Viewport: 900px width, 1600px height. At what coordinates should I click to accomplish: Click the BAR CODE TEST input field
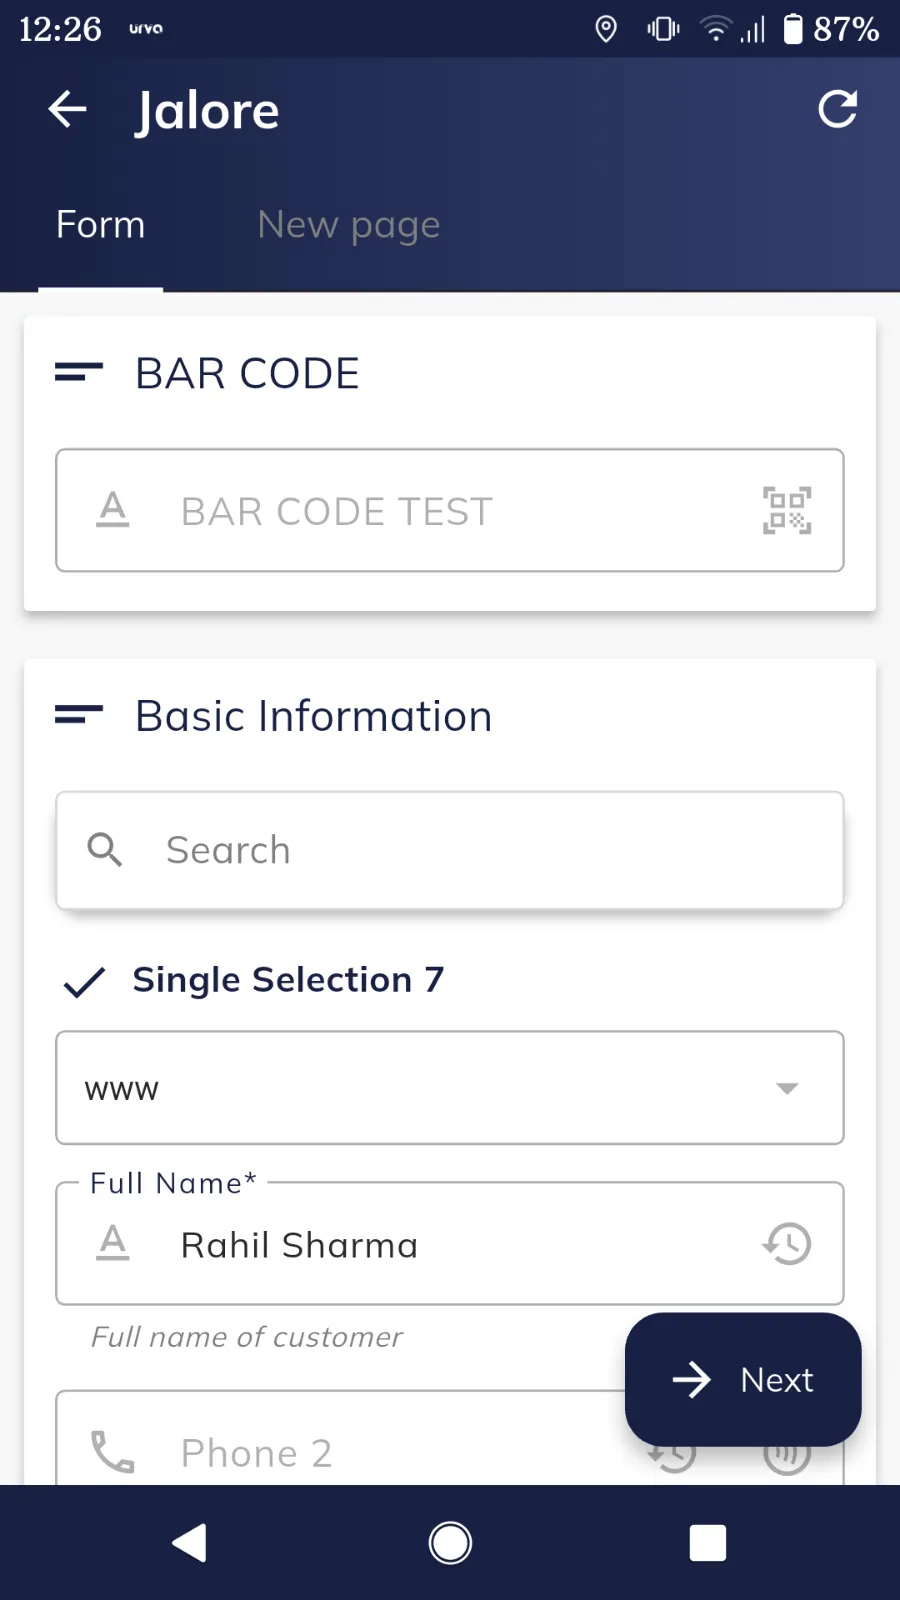tap(440, 511)
